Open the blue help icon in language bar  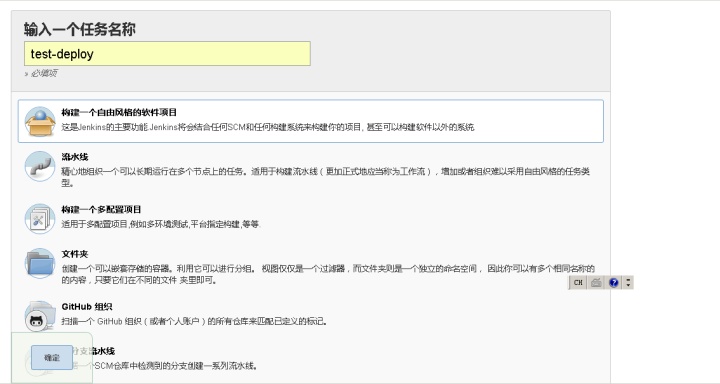(614, 282)
